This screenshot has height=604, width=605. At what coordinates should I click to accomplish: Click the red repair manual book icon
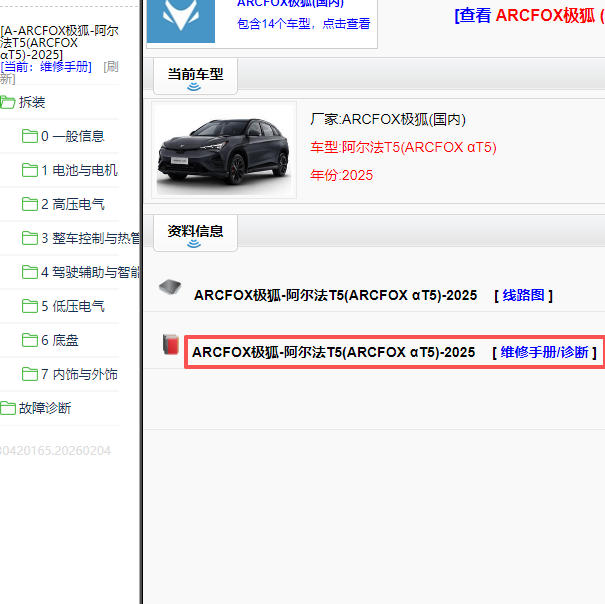[x=171, y=344]
